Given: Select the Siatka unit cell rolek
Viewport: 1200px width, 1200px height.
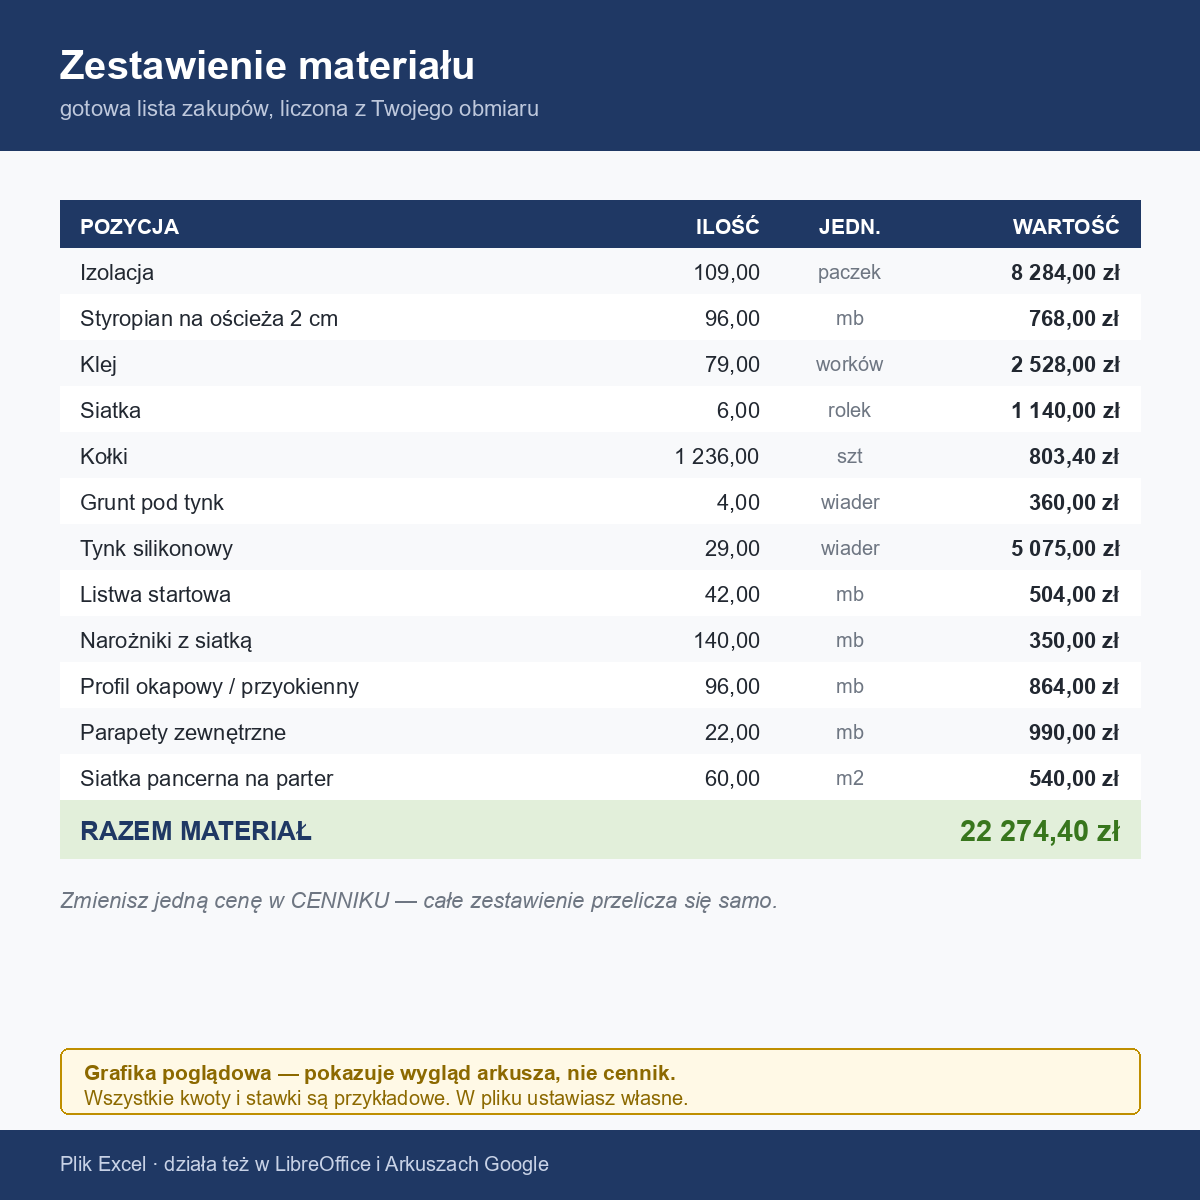Looking at the screenshot, I should pos(849,410).
